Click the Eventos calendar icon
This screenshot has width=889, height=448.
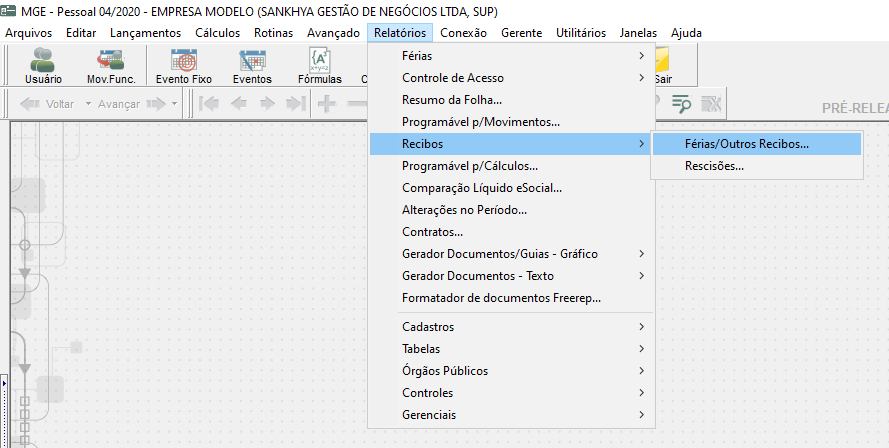pyautogui.click(x=252, y=66)
